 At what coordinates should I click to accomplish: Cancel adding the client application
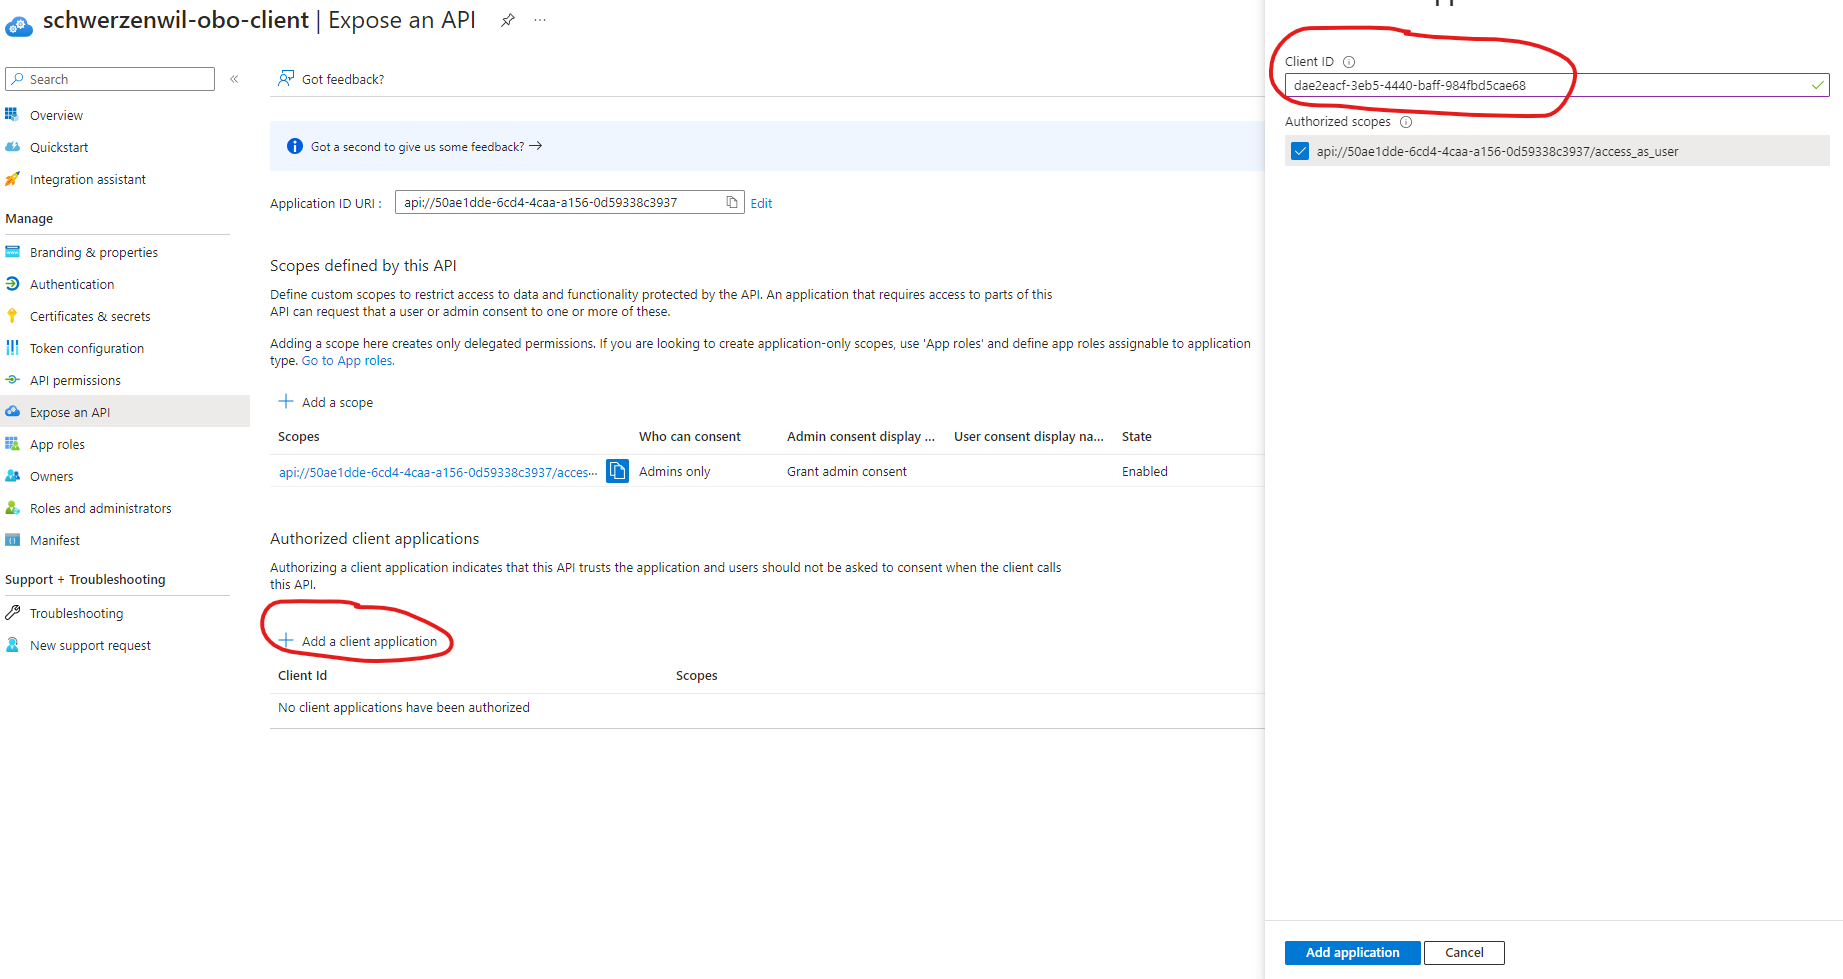coord(1464,953)
